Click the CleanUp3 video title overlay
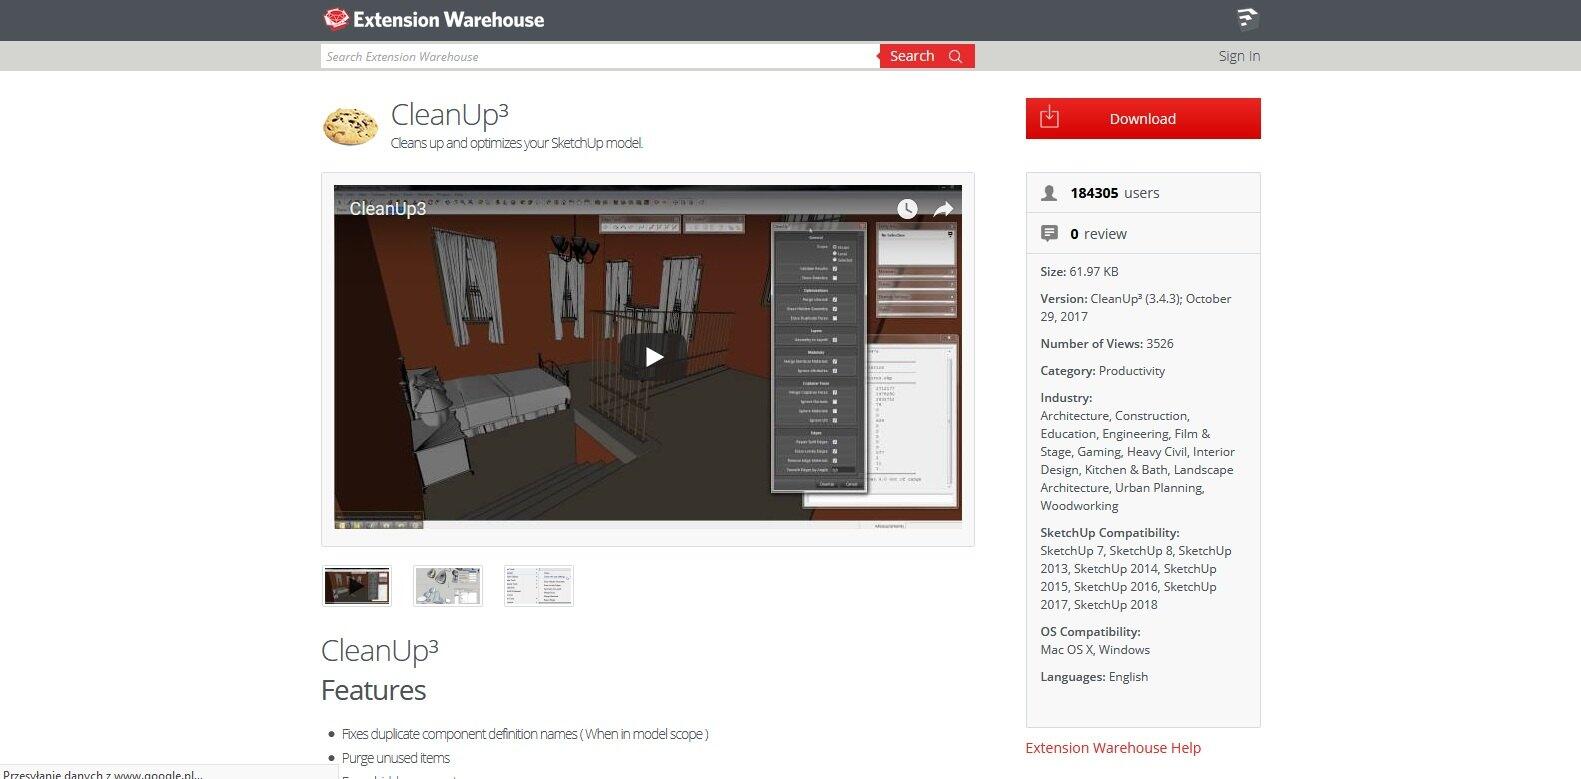The height and width of the screenshot is (779, 1581). pos(388,209)
